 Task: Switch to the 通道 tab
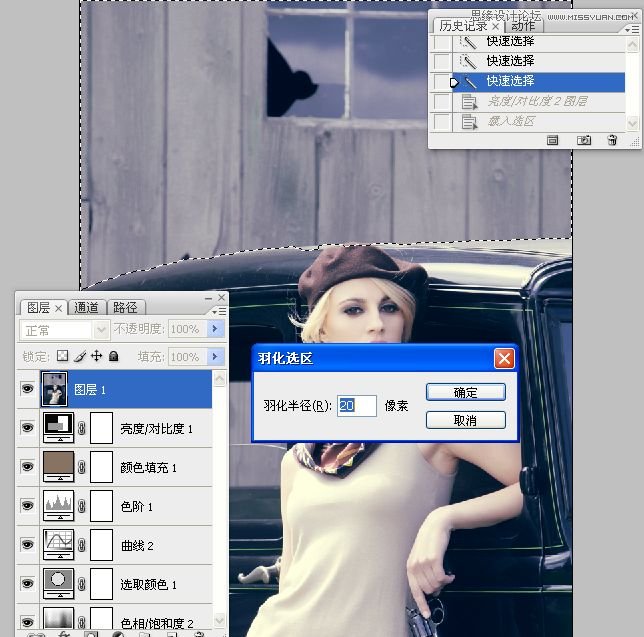(x=87, y=308)
